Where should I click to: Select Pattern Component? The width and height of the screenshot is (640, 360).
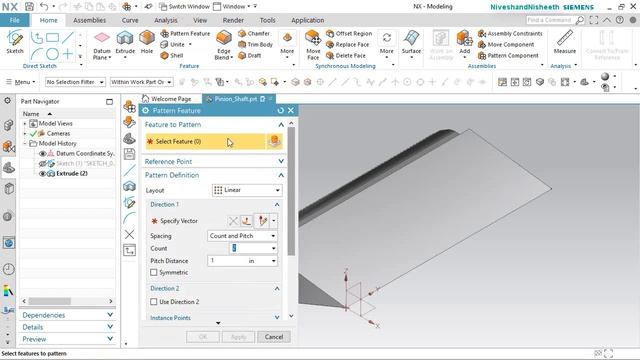tap(508, 56)
